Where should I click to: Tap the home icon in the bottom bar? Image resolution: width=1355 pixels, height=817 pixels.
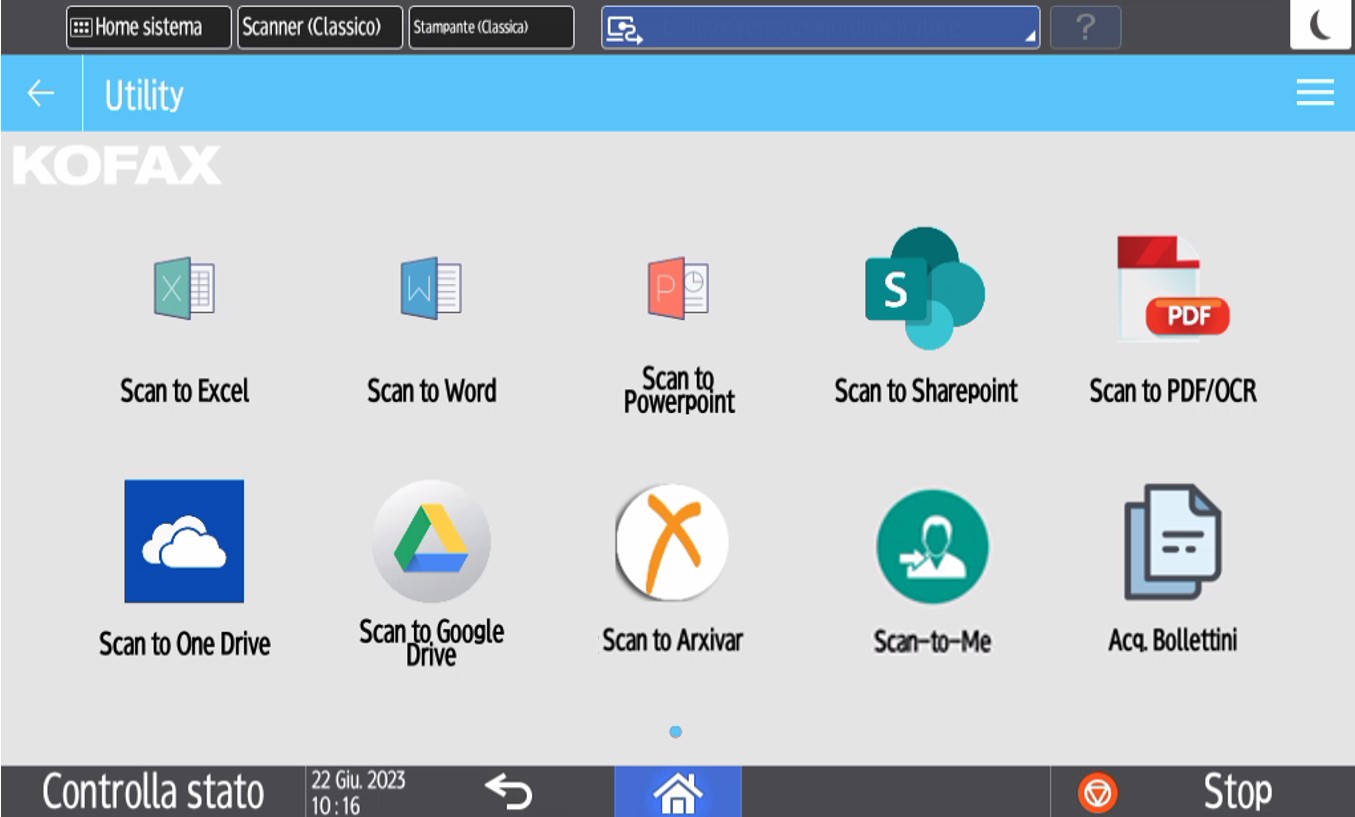pyautogui.click(x=678, y=792)
